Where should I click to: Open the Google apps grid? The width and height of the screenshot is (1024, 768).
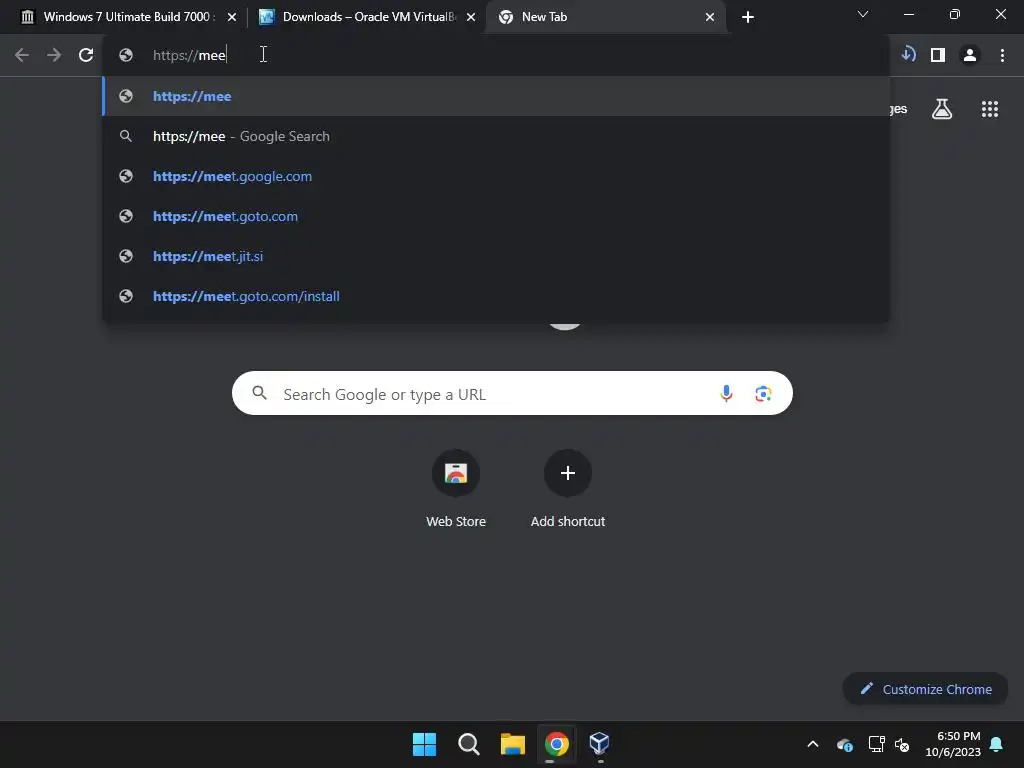tap(990, 109)
